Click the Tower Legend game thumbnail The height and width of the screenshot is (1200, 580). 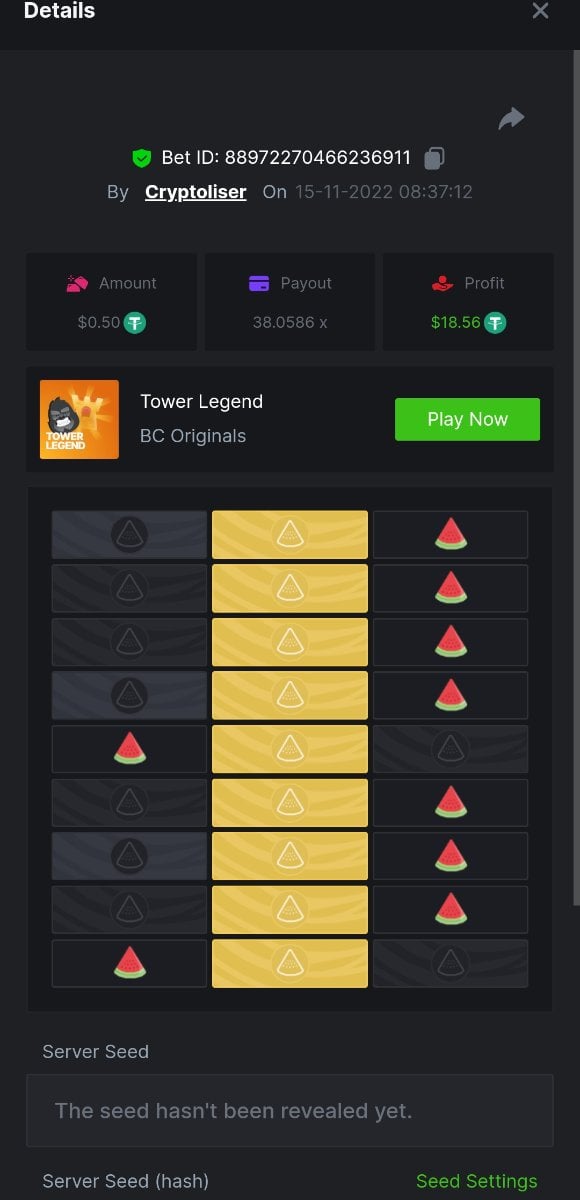point(79,419)
